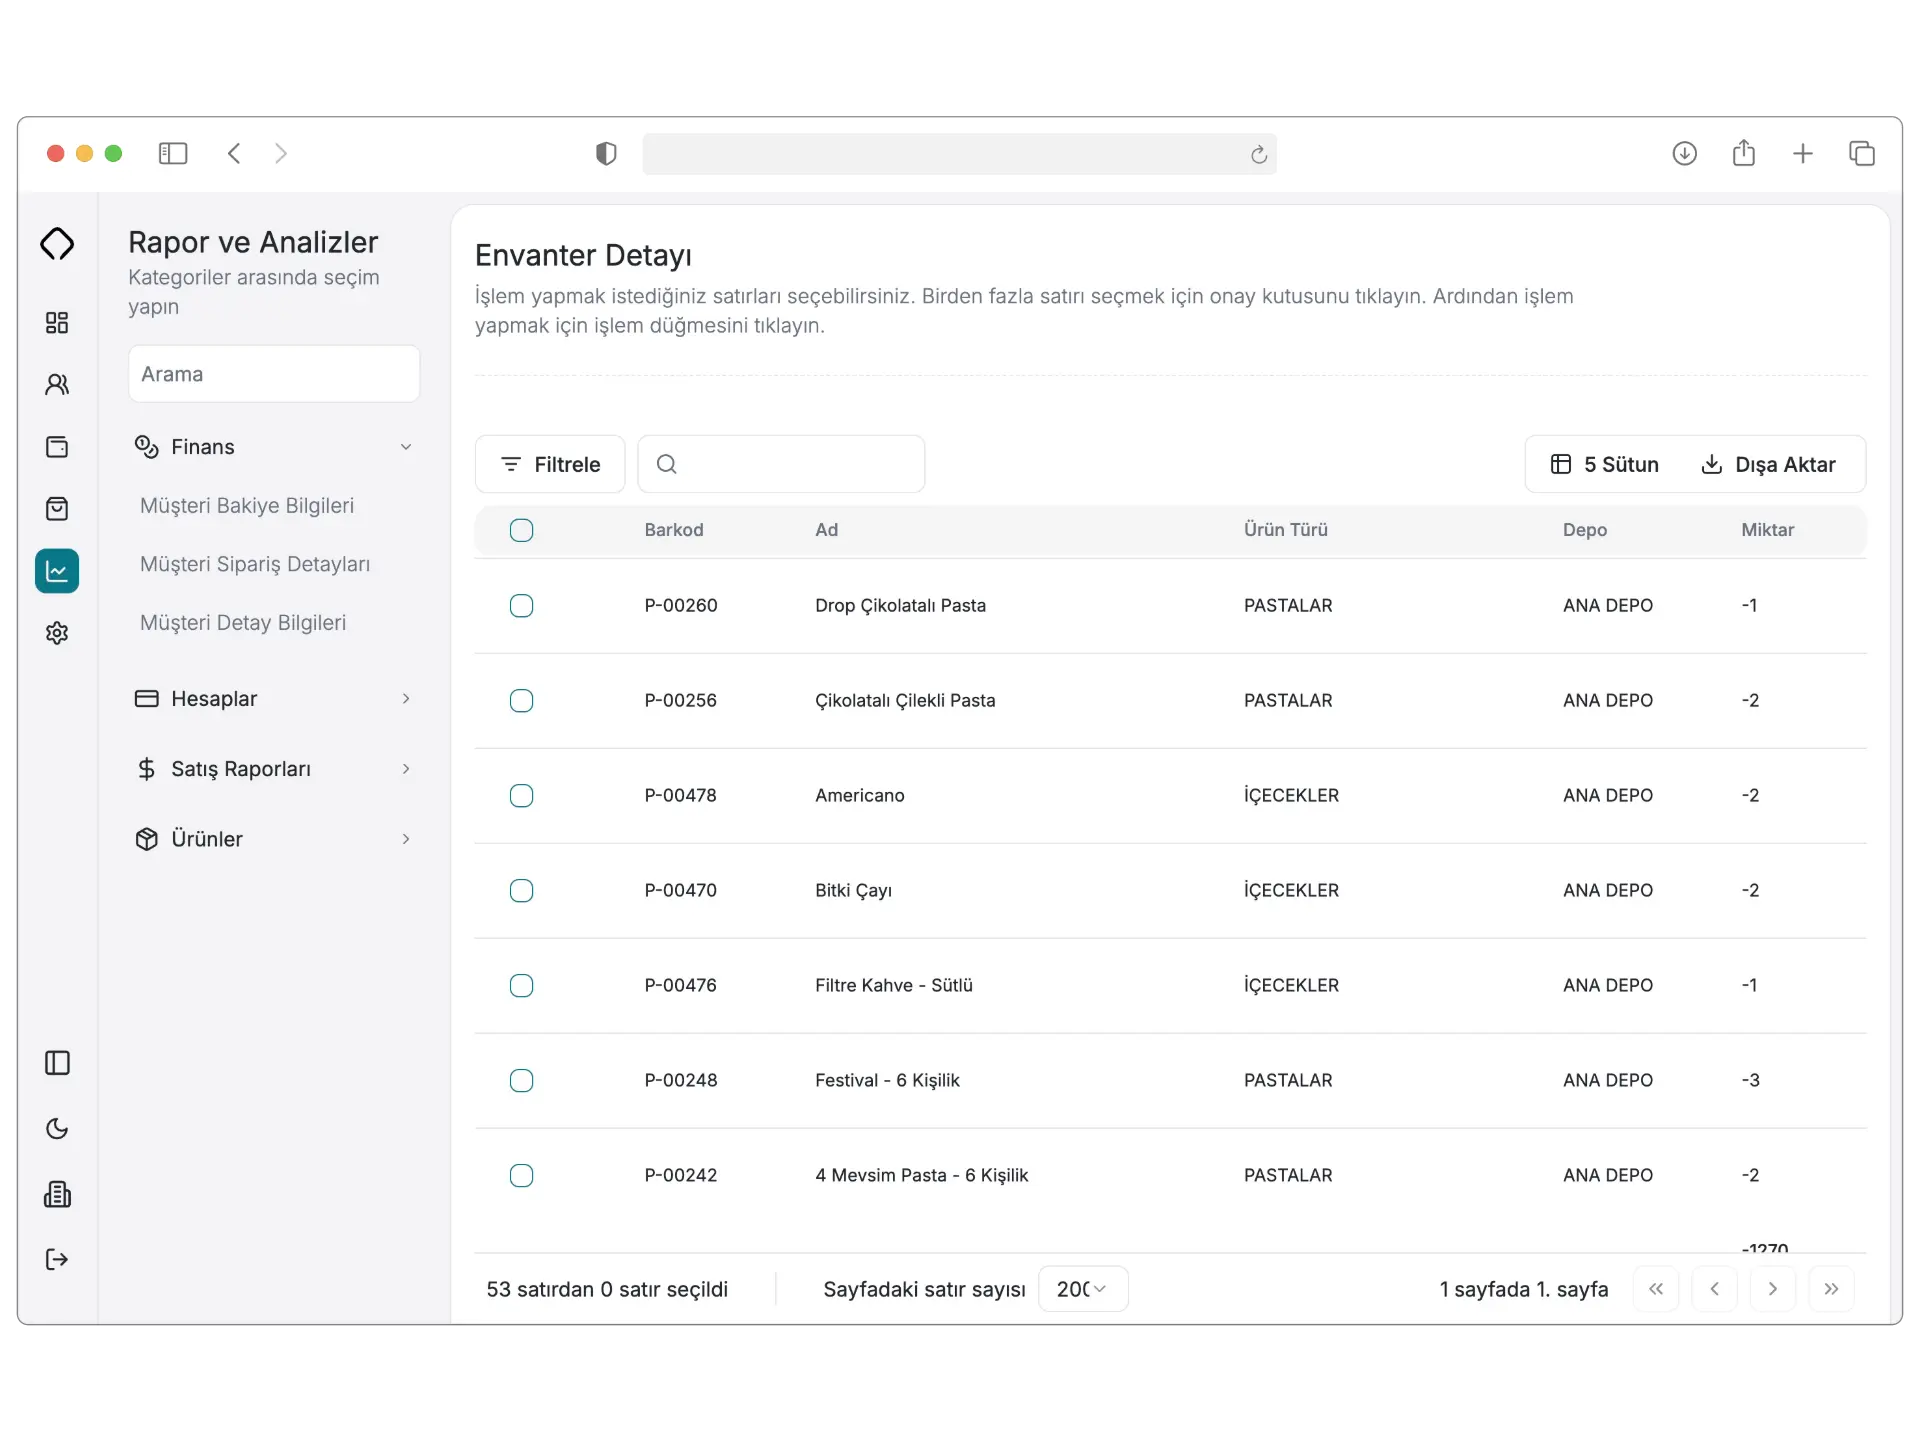
Task: Check the select-all checkbox in table header
Action: (x=521, y=530)
